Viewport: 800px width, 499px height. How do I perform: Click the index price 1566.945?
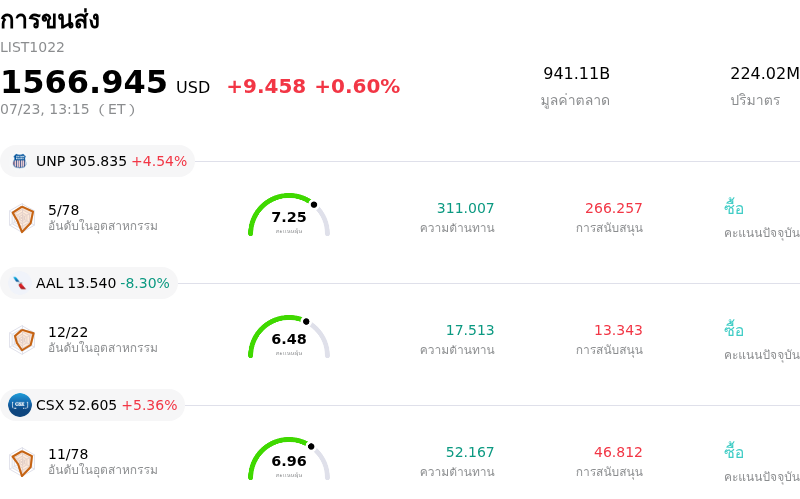(84, 82)
